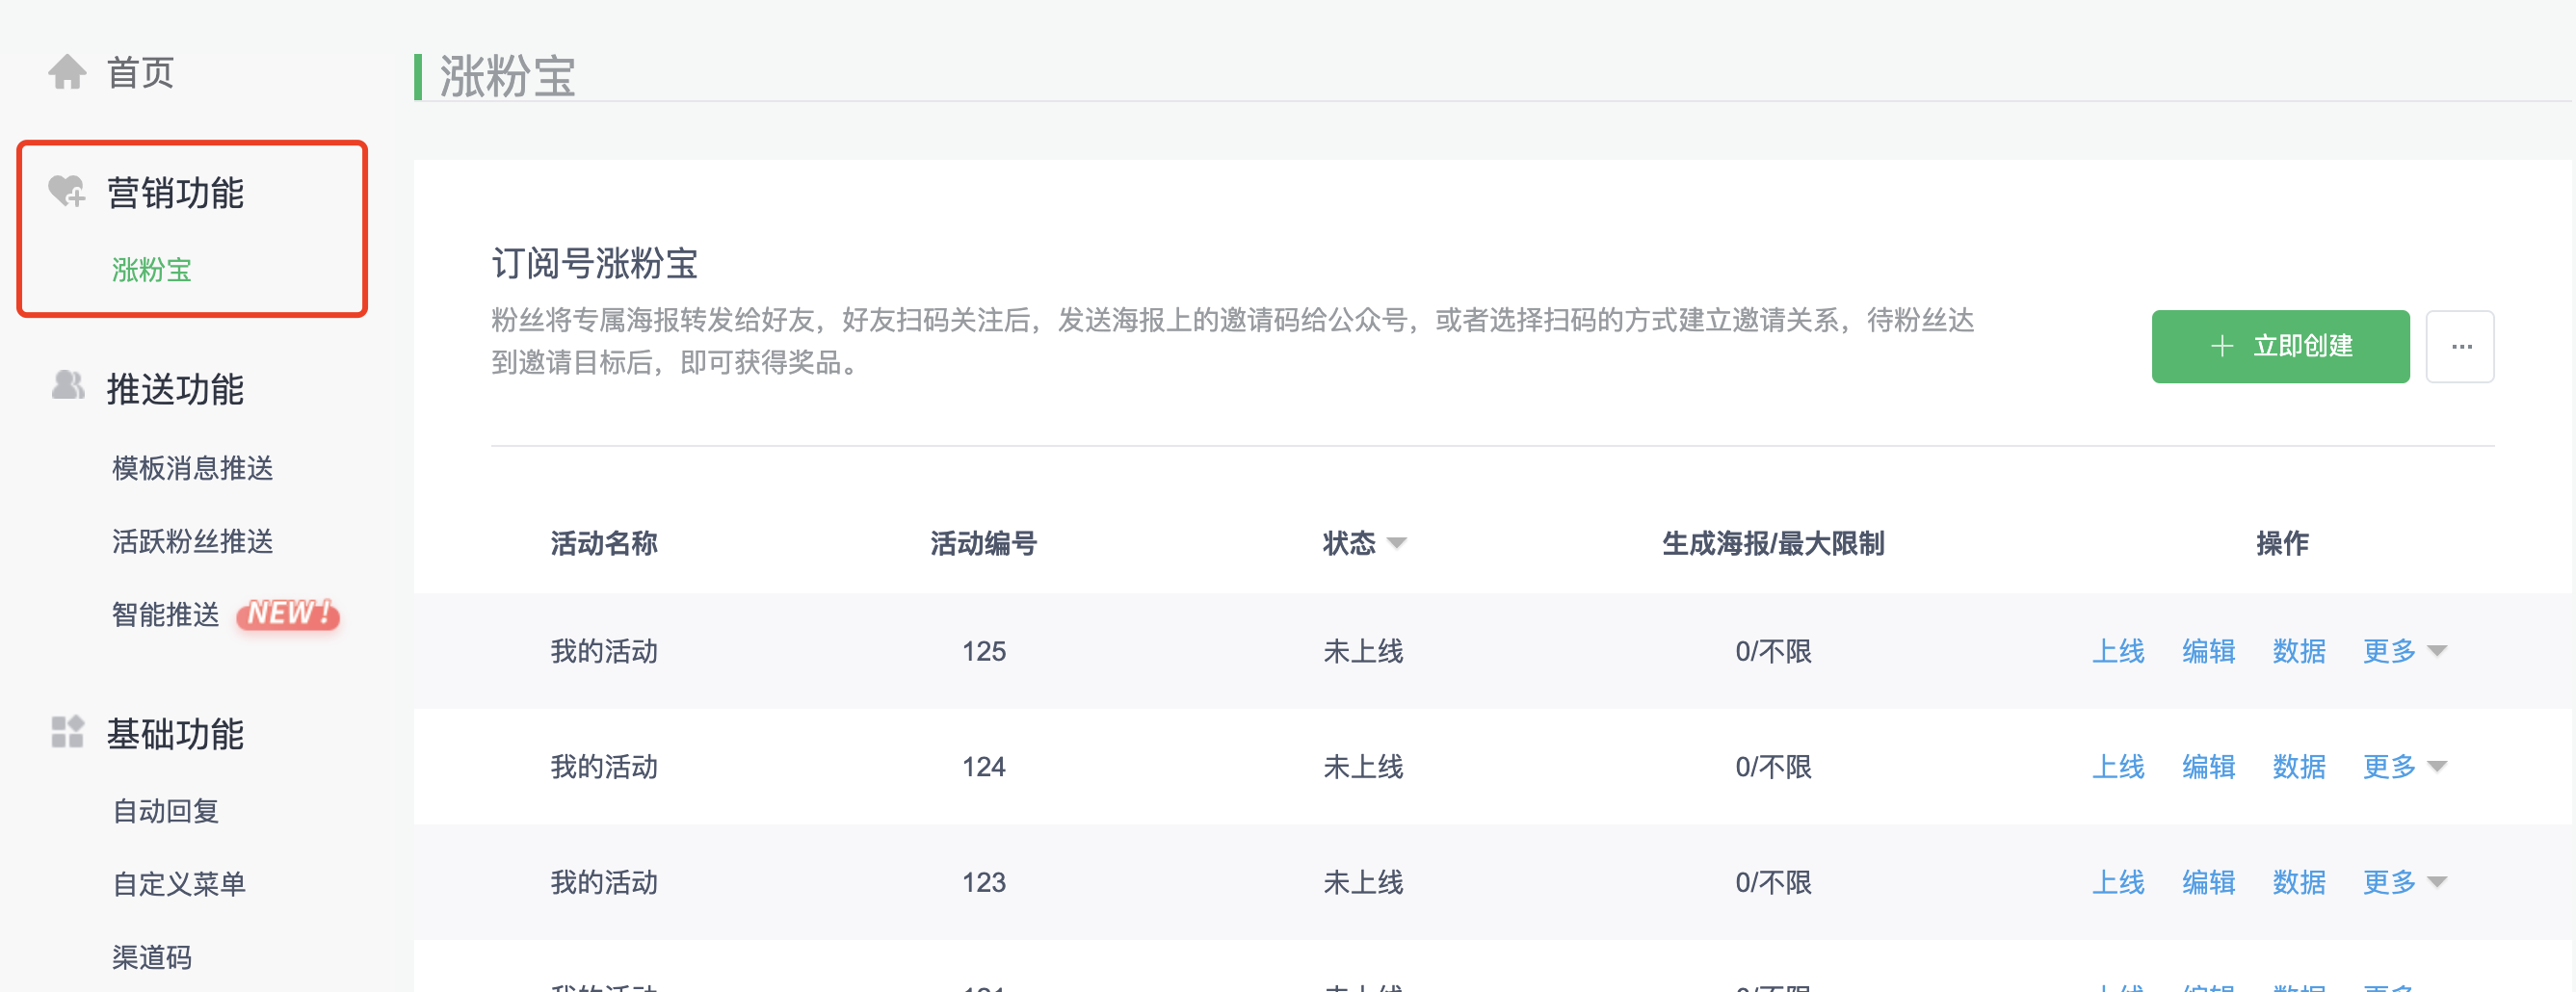Click 未上线 status in row 125

point(1363,651)
